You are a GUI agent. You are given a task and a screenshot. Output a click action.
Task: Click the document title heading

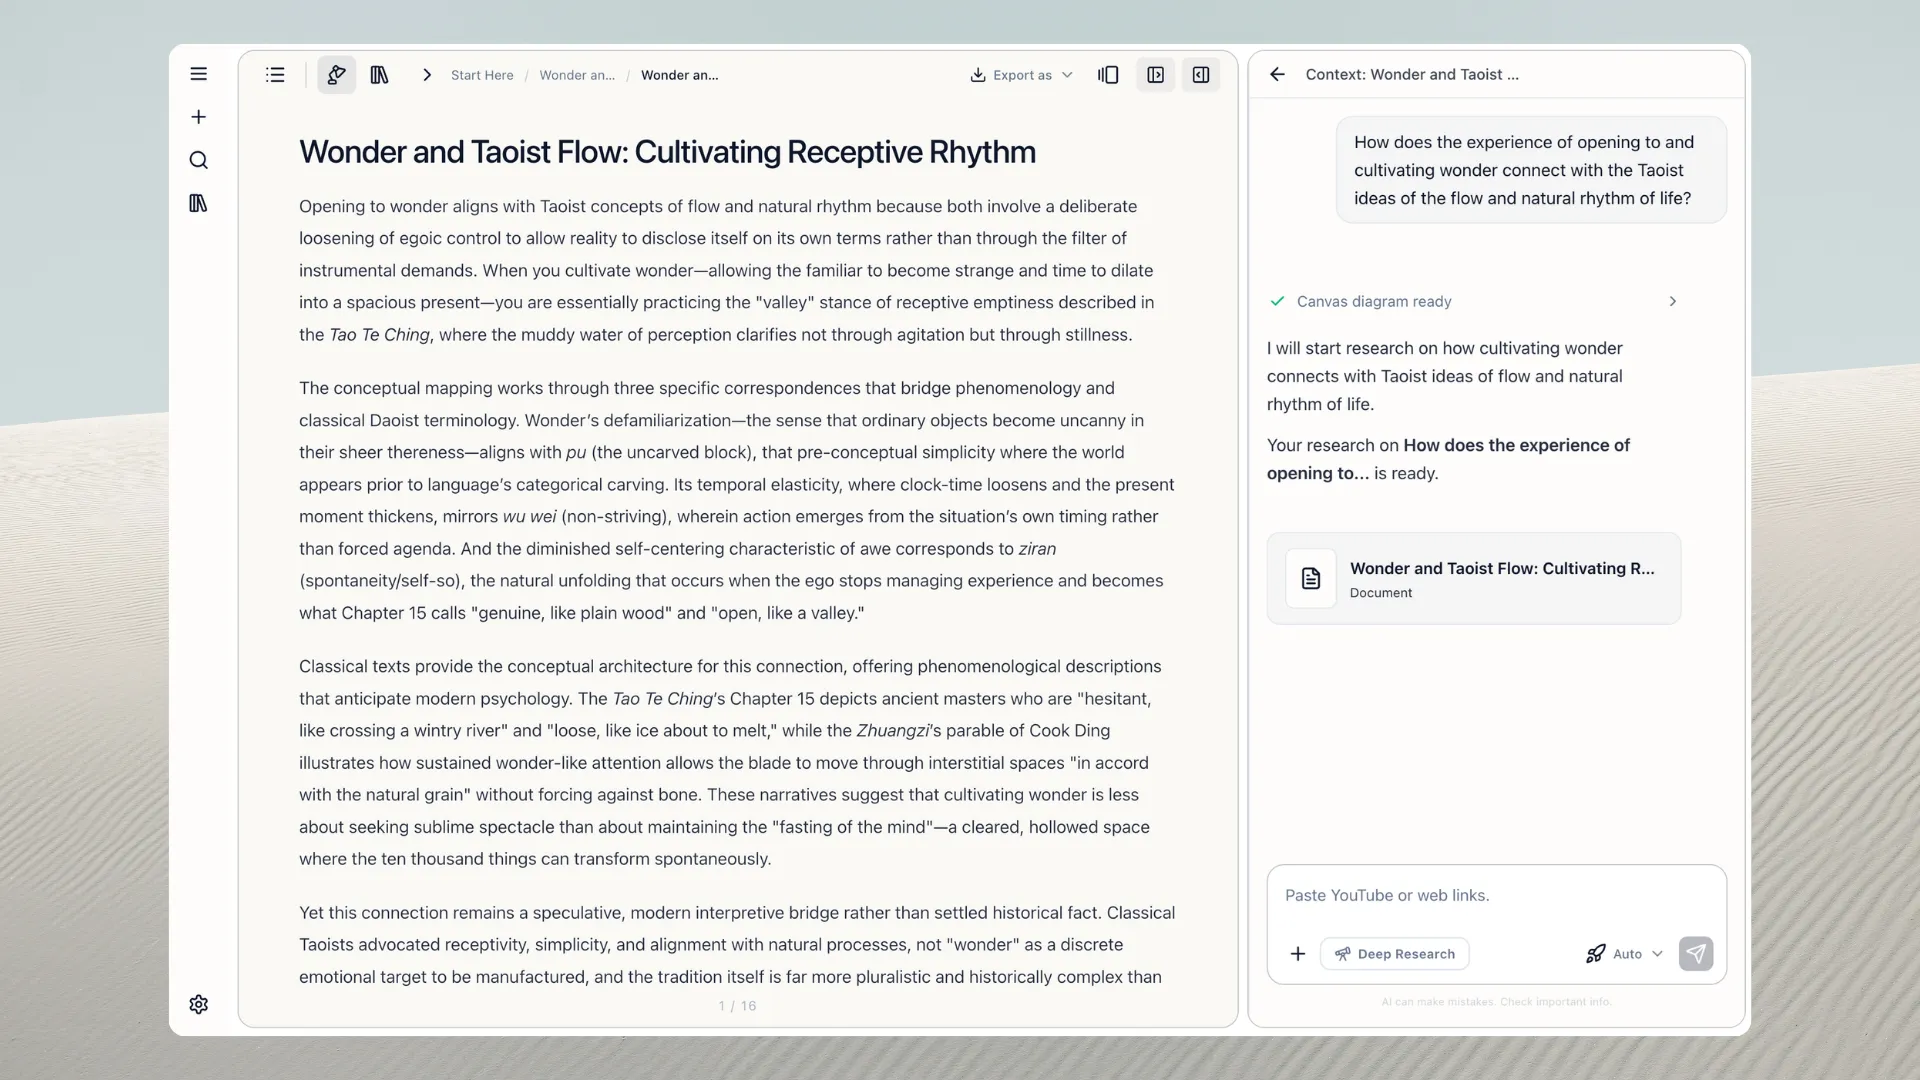[x=667, y=152]
